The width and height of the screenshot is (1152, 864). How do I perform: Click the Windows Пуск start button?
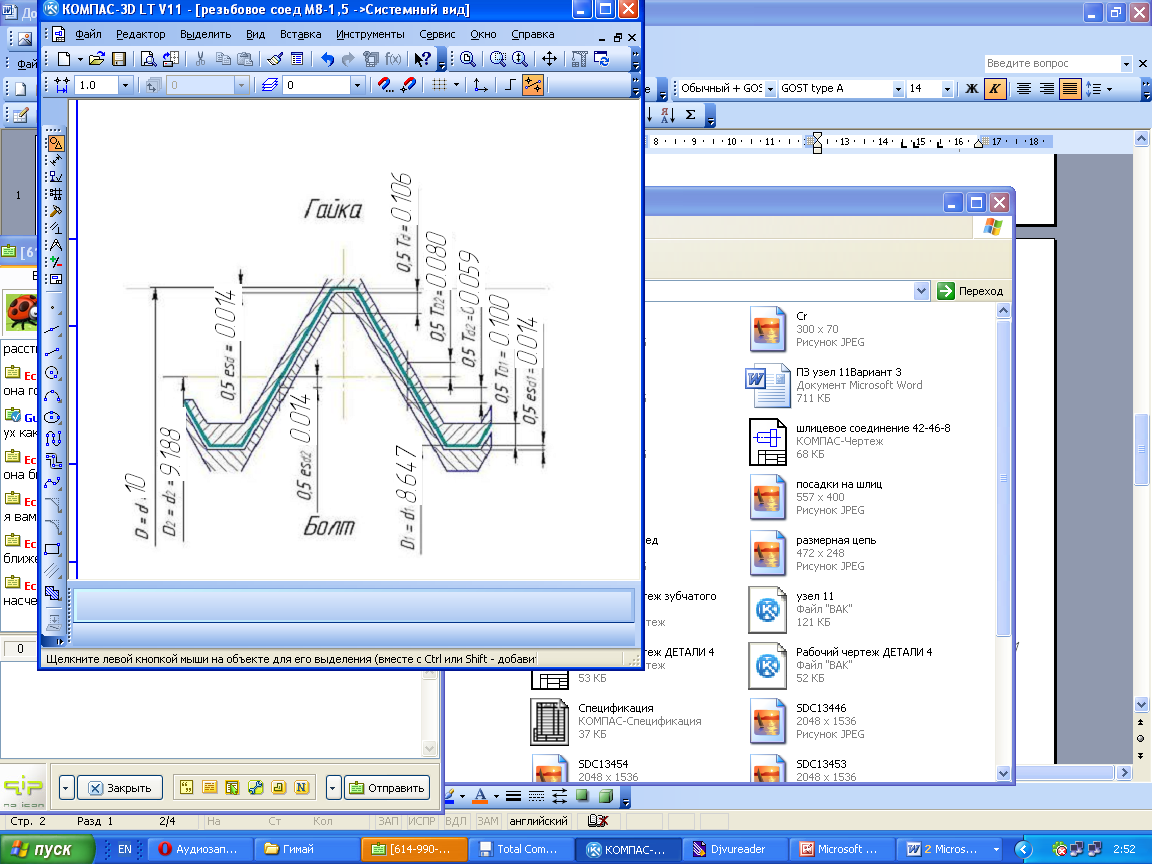coord(47,849)
